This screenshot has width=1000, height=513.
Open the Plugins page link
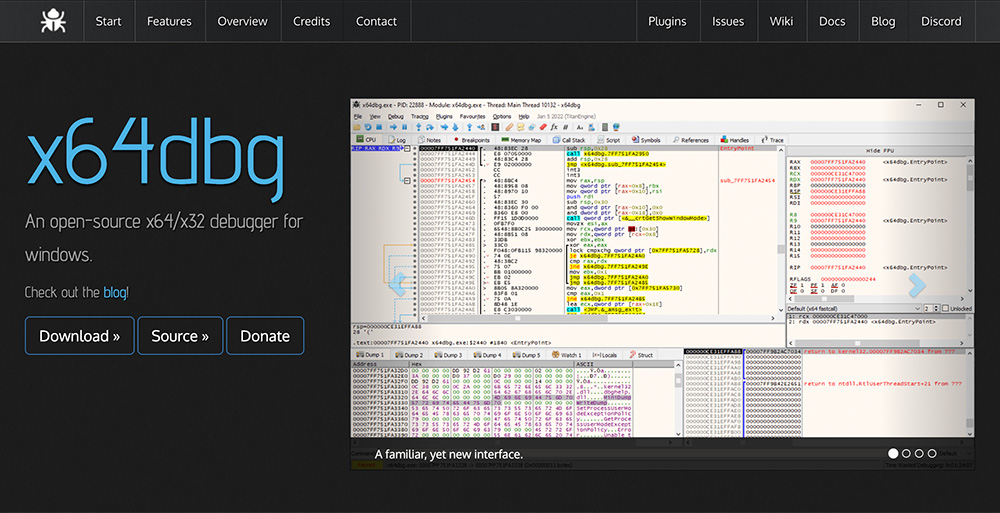(x=667, y=21)
